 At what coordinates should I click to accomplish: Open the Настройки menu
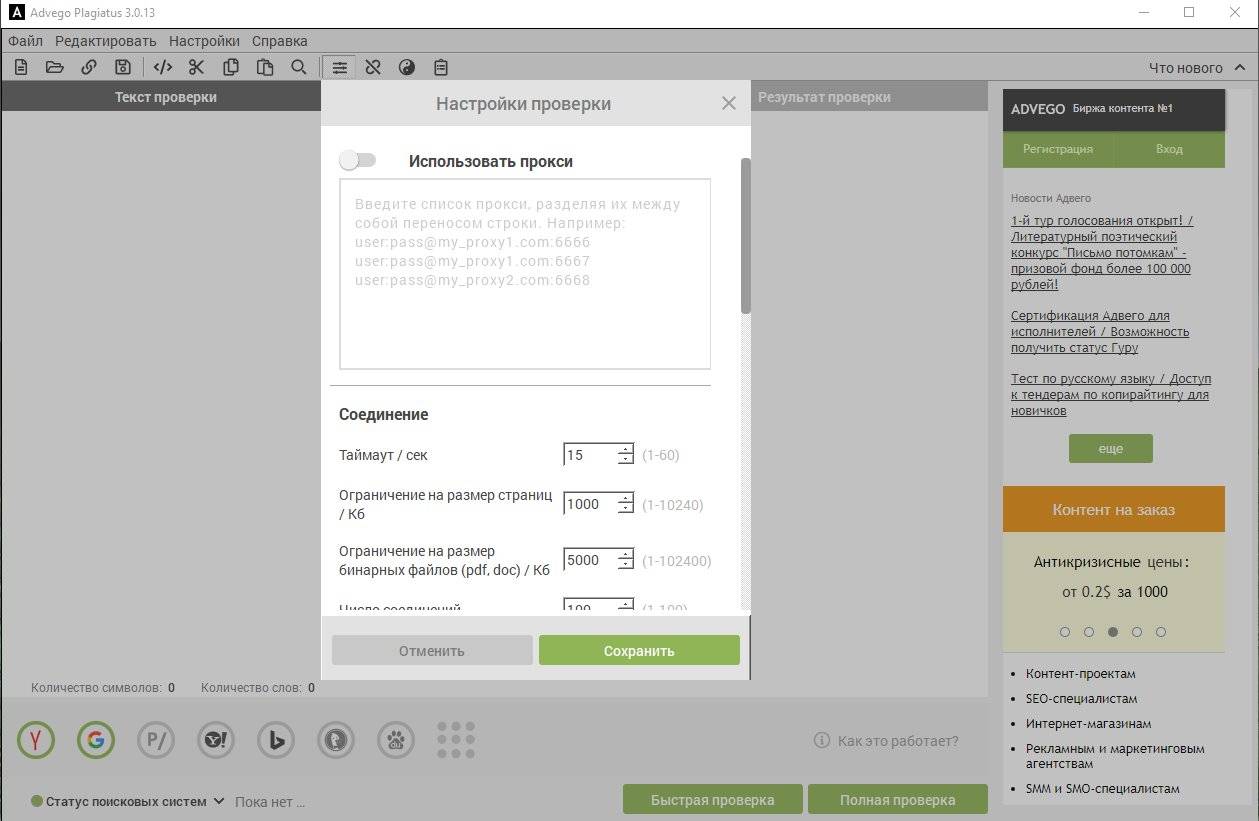click(x=204, y=41)
